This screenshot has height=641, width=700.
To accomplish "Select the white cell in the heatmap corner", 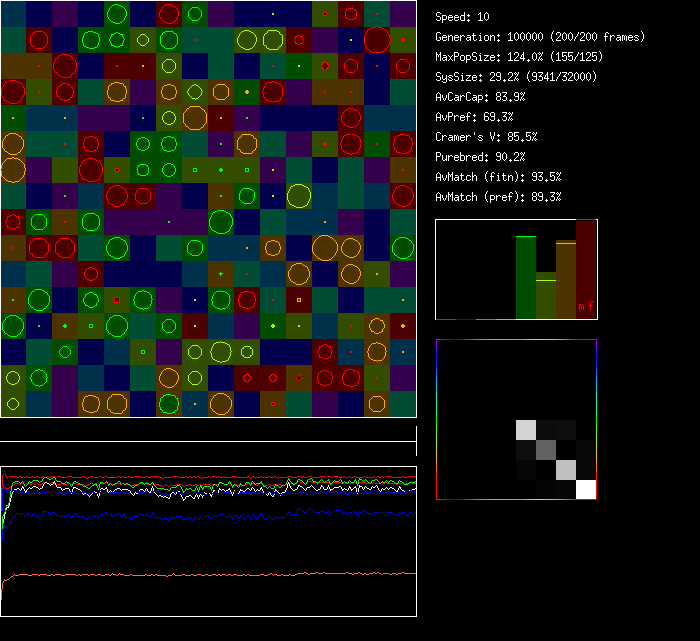I will tap(586, 489).
